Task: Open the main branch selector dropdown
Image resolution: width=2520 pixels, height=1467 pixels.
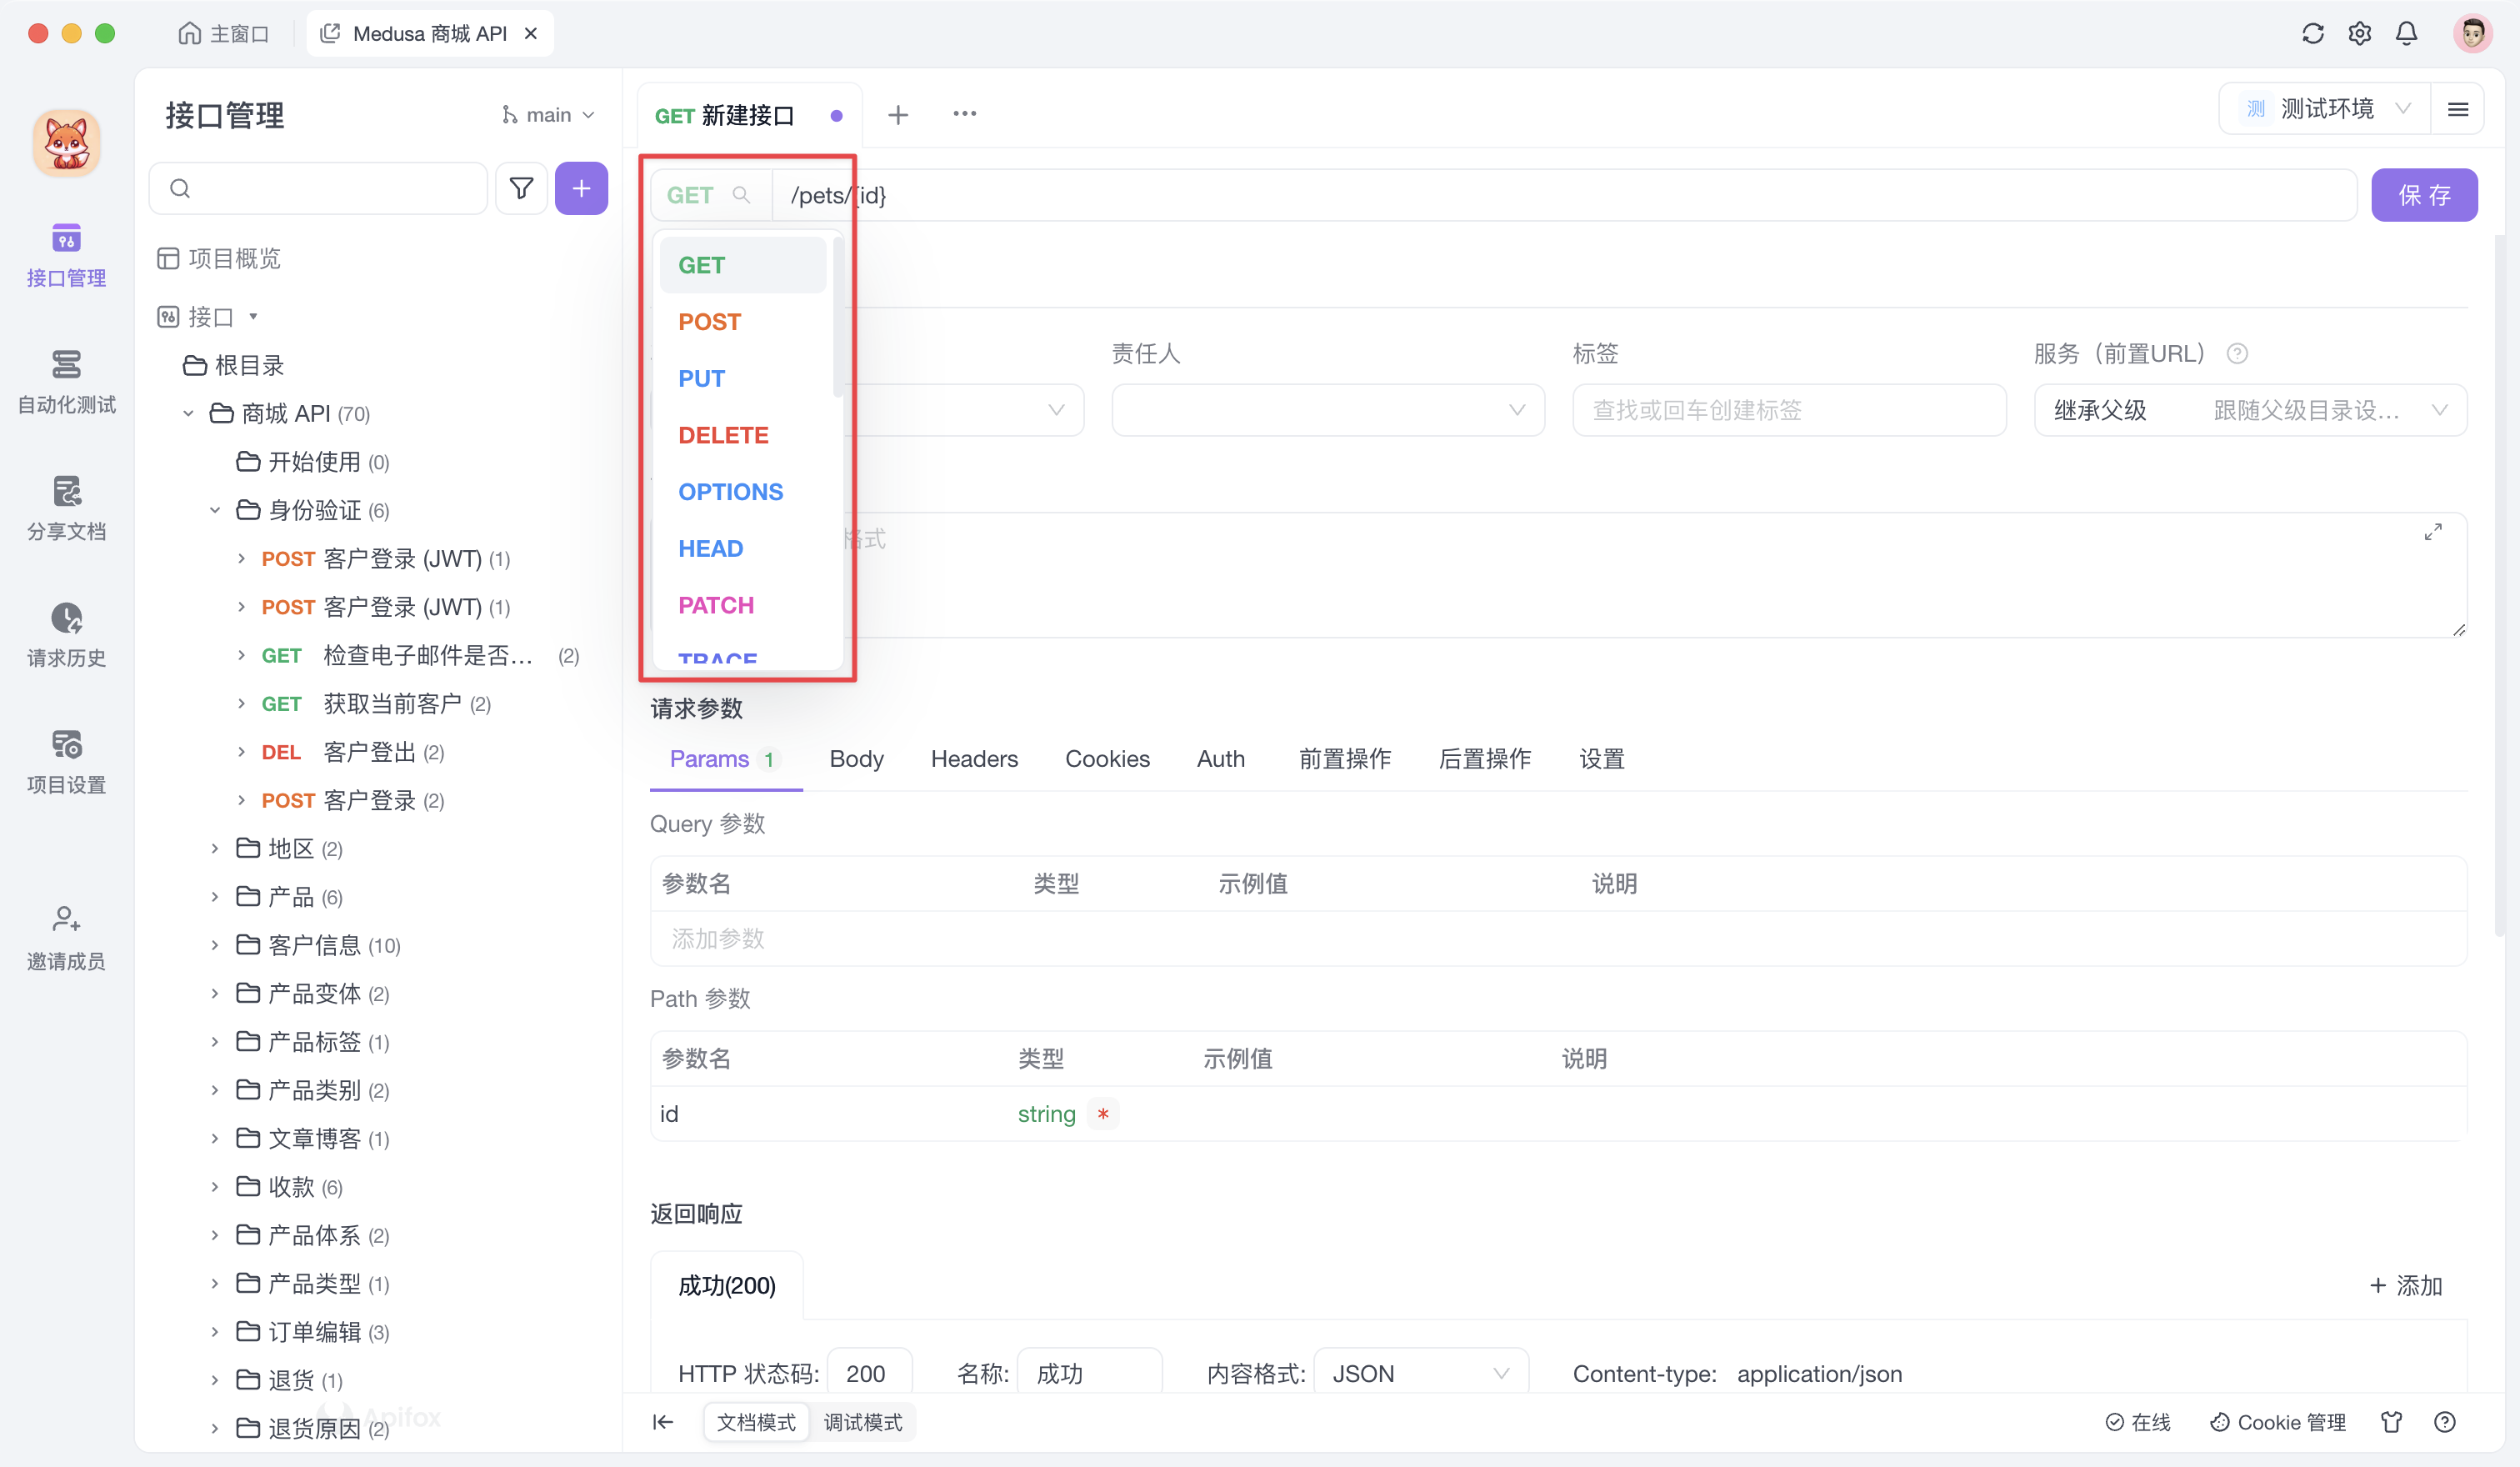Action: click(x=548, y=114)
